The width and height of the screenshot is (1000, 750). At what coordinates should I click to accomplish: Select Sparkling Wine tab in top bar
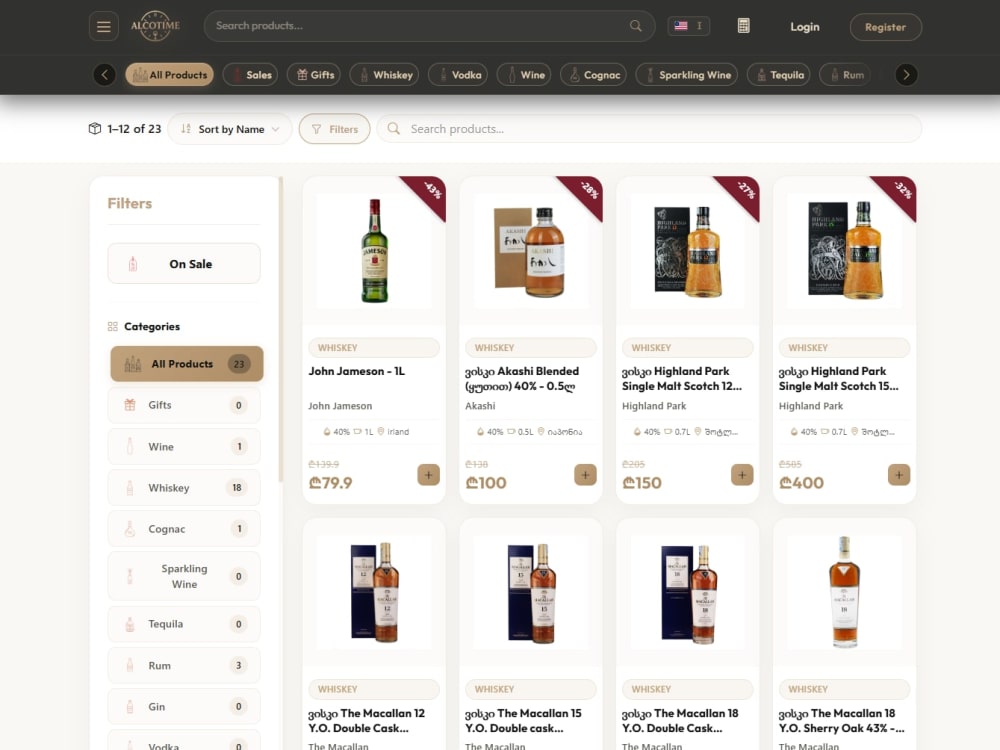click(x=687, y=75)
